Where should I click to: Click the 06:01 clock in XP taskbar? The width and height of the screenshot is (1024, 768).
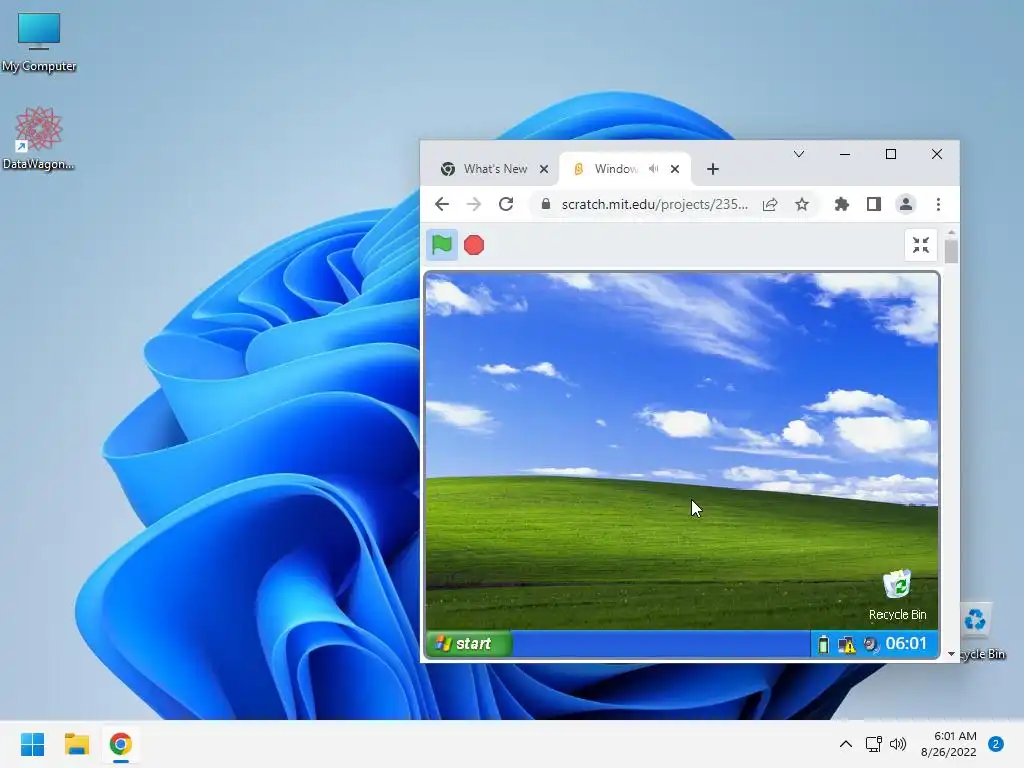point(906,643)
